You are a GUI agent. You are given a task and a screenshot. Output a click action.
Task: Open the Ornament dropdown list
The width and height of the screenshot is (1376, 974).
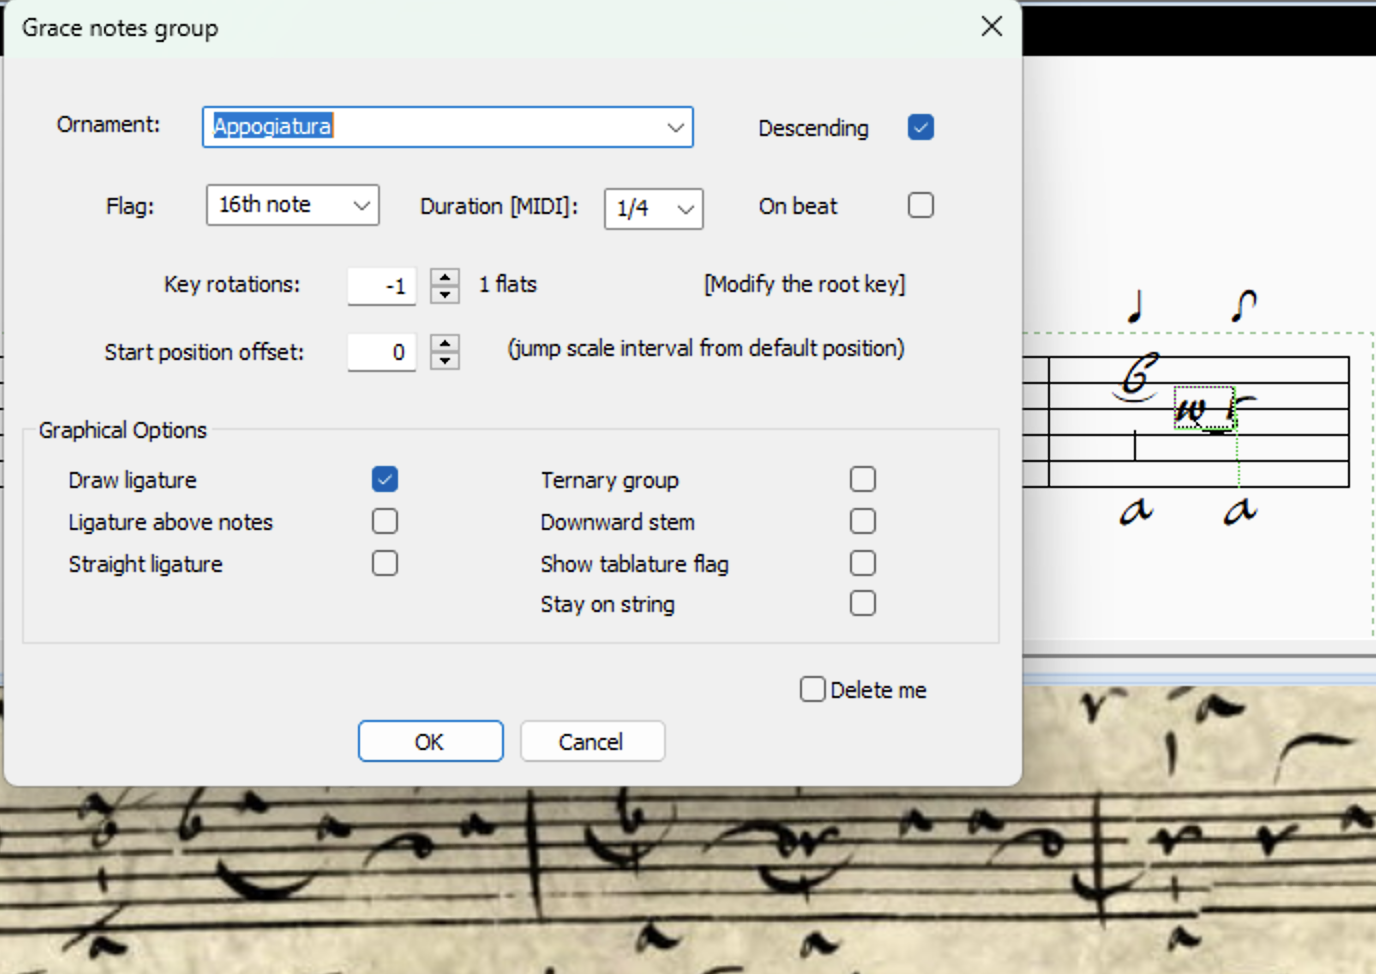[x=675, y=128]
